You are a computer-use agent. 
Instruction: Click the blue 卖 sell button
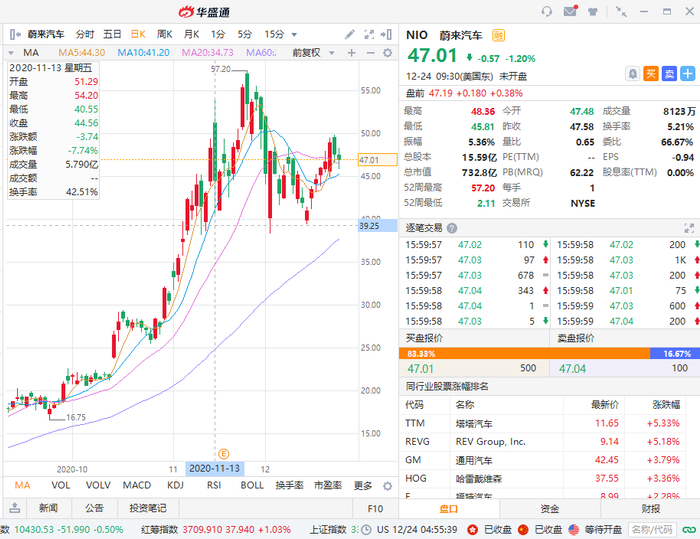[669, 74]
